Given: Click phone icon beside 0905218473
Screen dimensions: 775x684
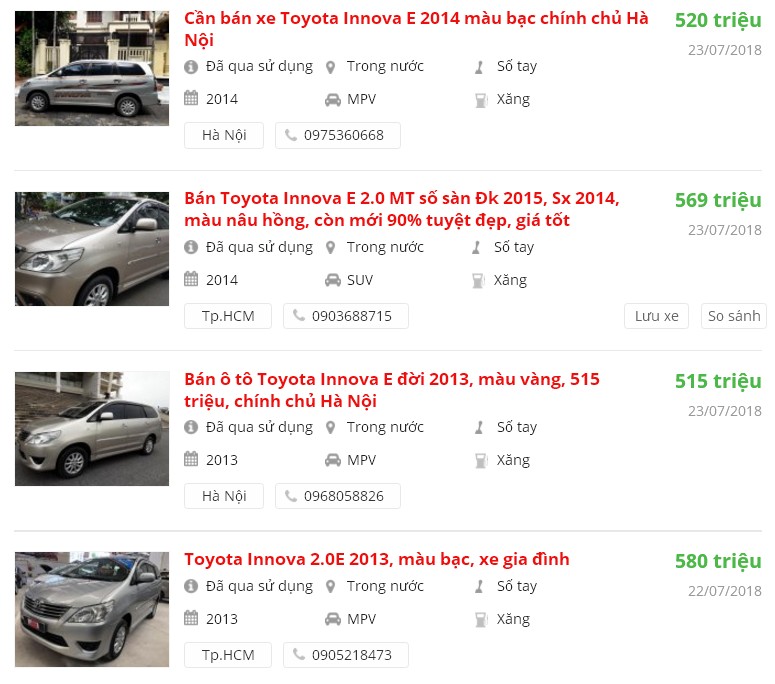Looking at the screenshot, I should [299, 655].
